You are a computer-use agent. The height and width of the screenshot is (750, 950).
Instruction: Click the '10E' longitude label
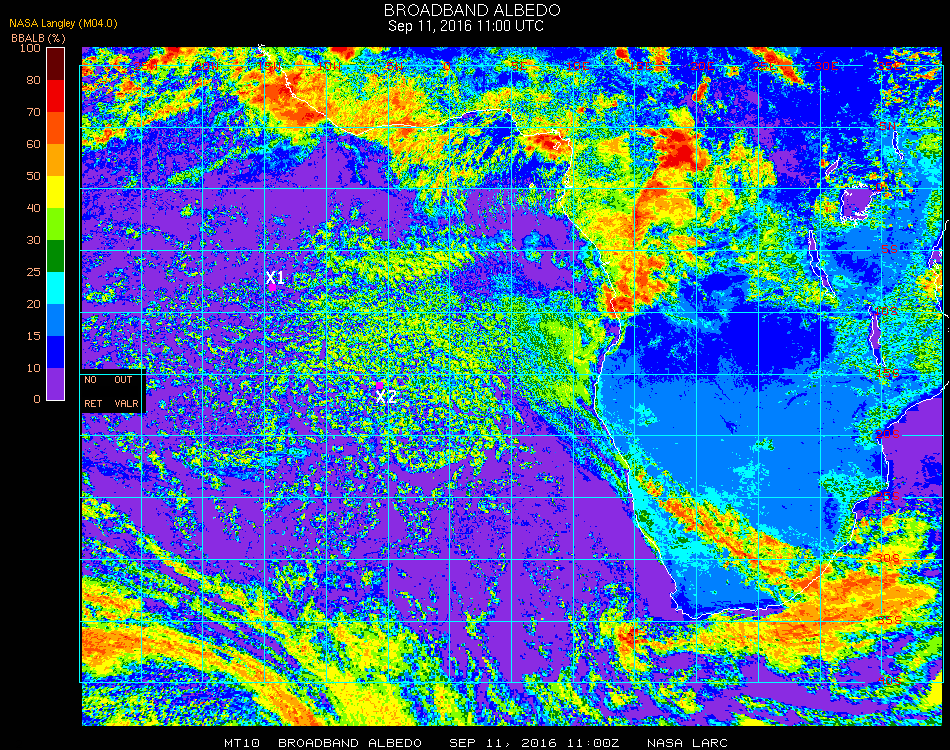579,66
